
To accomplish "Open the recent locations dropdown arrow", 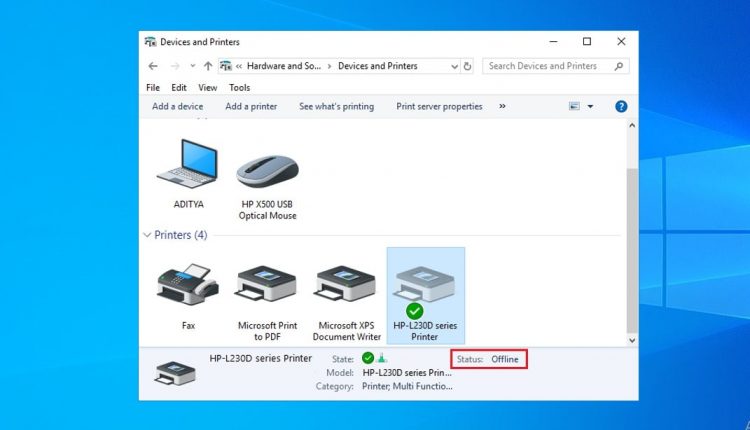I will click(x=193, y=66).
